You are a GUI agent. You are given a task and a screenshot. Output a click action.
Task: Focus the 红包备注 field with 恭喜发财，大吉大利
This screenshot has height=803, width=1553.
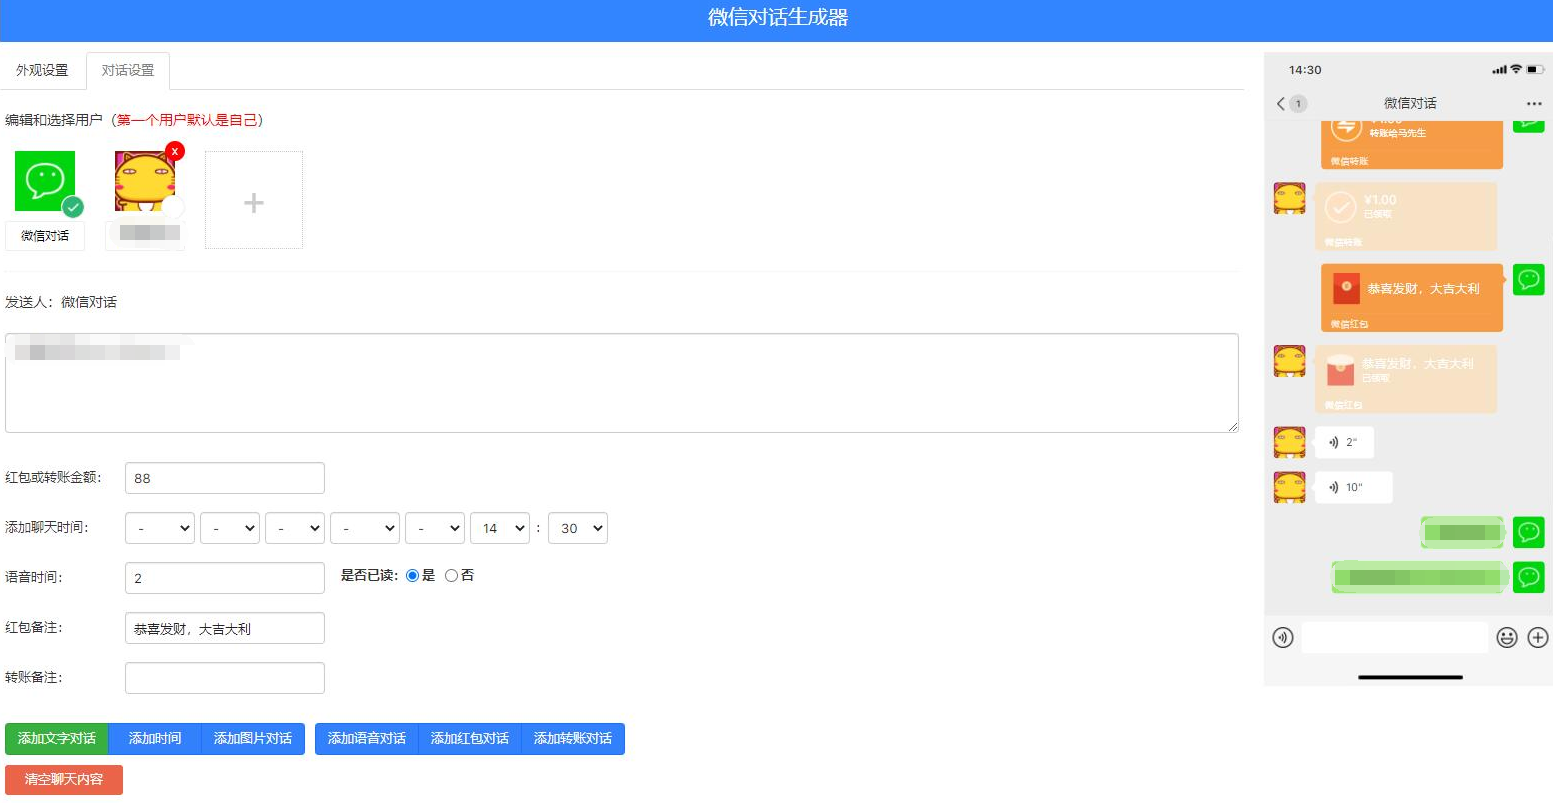click(225, 628)
